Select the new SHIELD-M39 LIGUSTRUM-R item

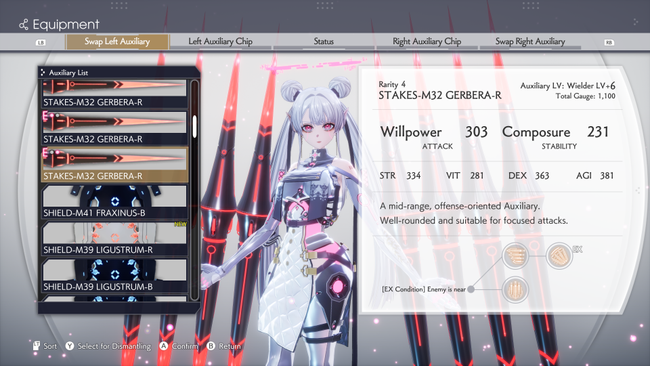115,238
